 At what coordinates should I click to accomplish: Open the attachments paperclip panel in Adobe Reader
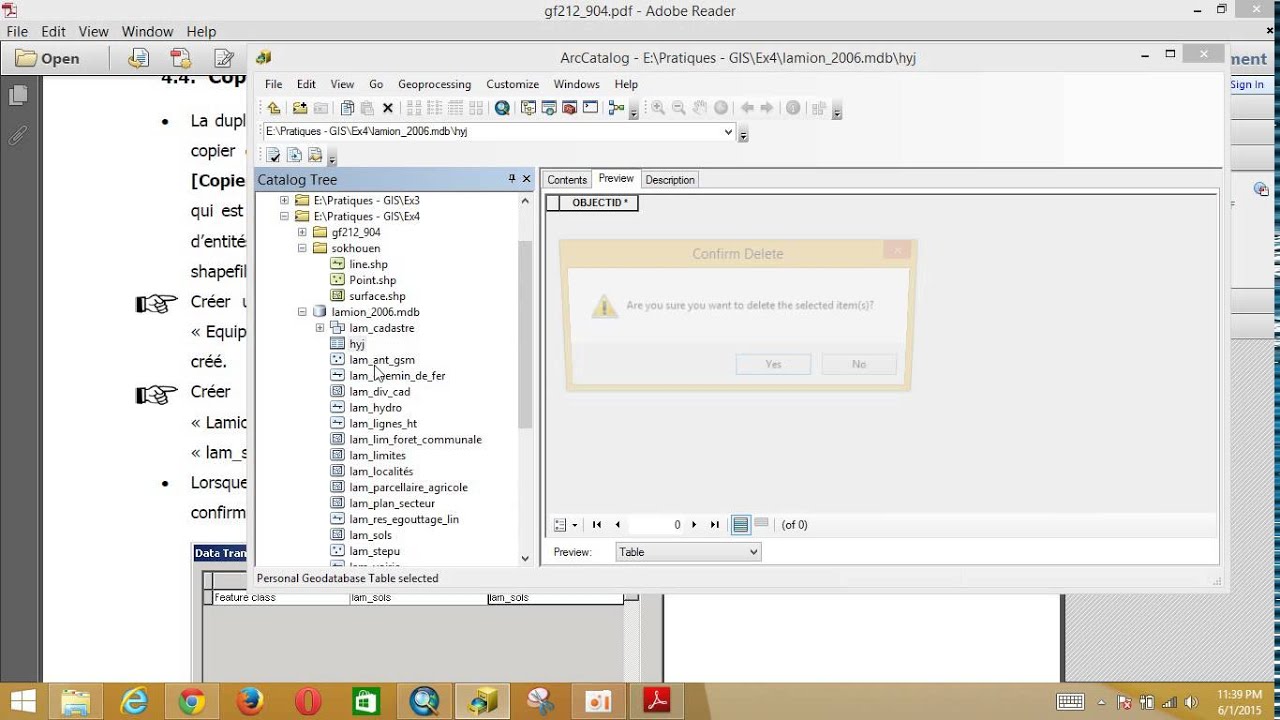(x=18, y=136)
